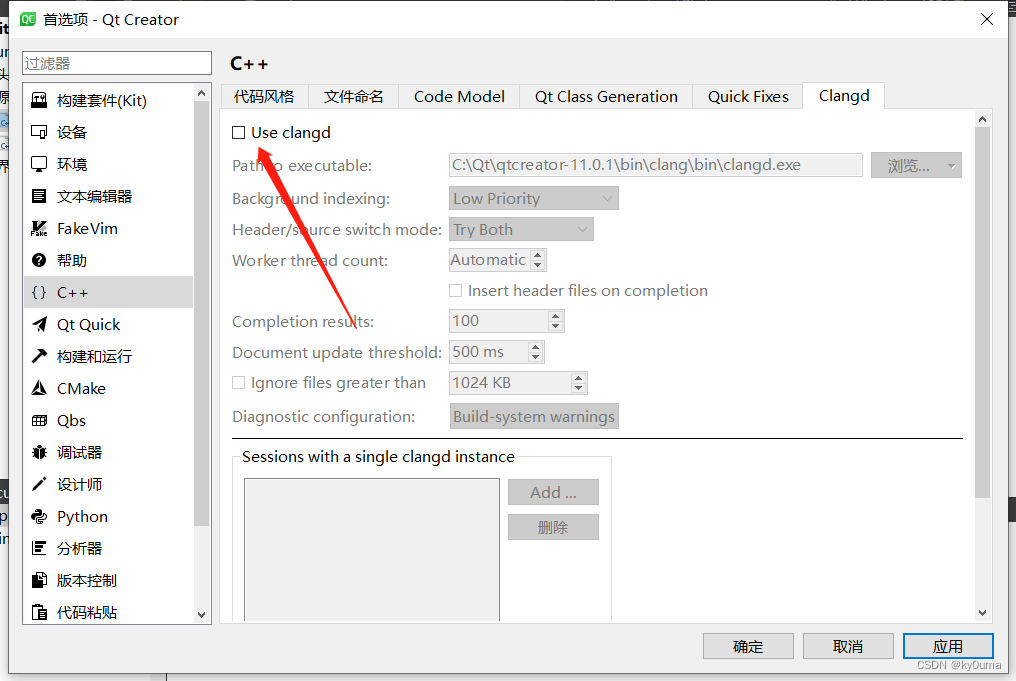Click the 过滤器 filter input field

pyautogui.click(x=117, y=63)
